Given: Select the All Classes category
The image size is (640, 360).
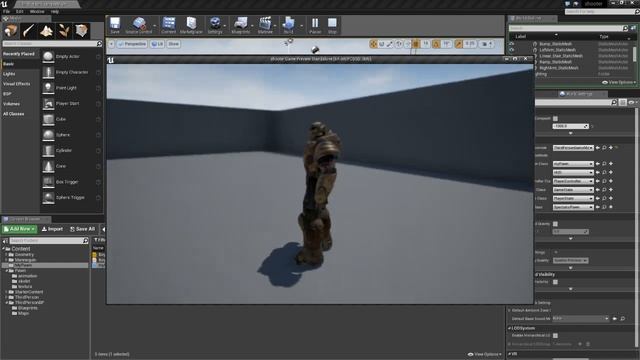Looking at the screenshot, I should tap(13, 114).
